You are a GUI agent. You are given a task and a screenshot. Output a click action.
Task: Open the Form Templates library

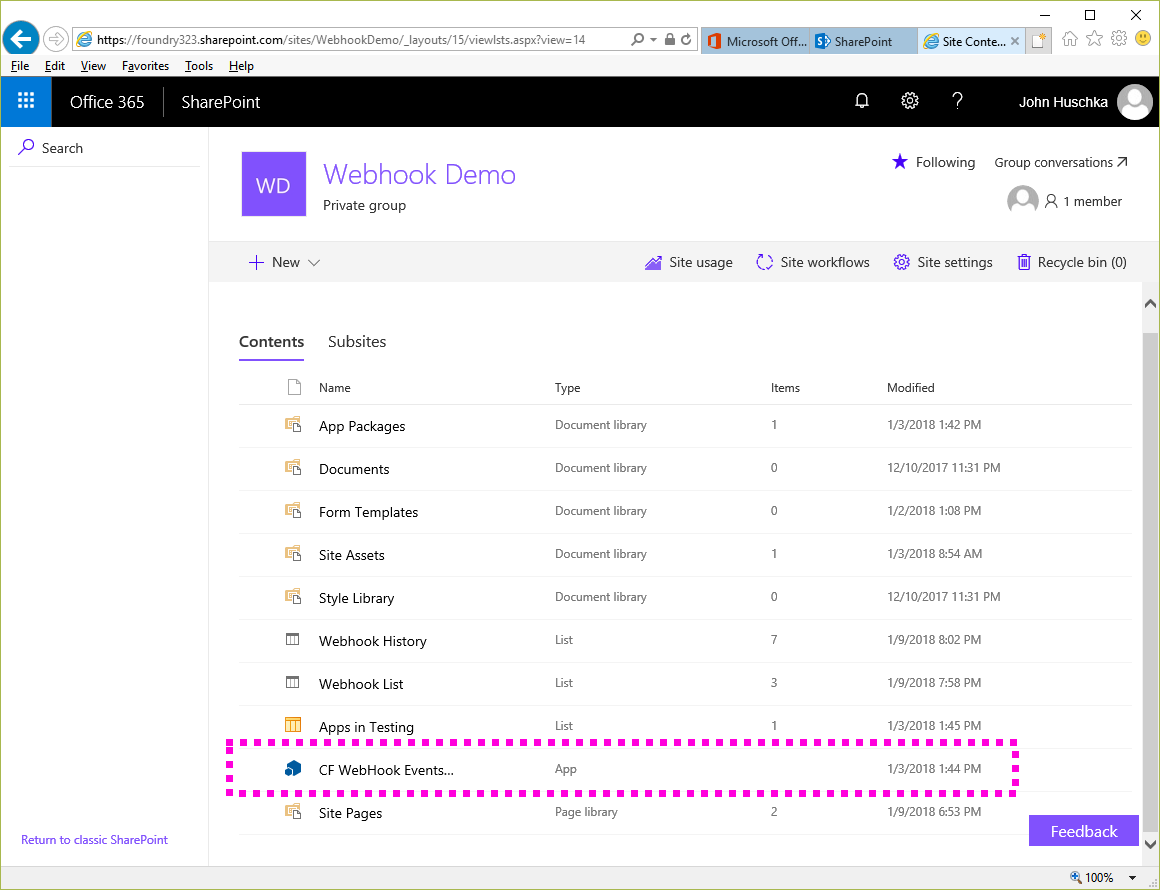click(368, 512)
